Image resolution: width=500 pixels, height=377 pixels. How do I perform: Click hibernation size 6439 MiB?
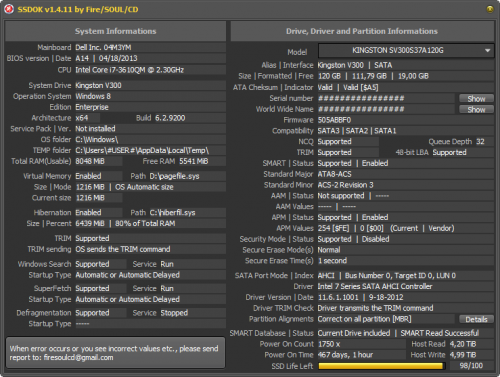pyautogui.click(x=90, y=223)
